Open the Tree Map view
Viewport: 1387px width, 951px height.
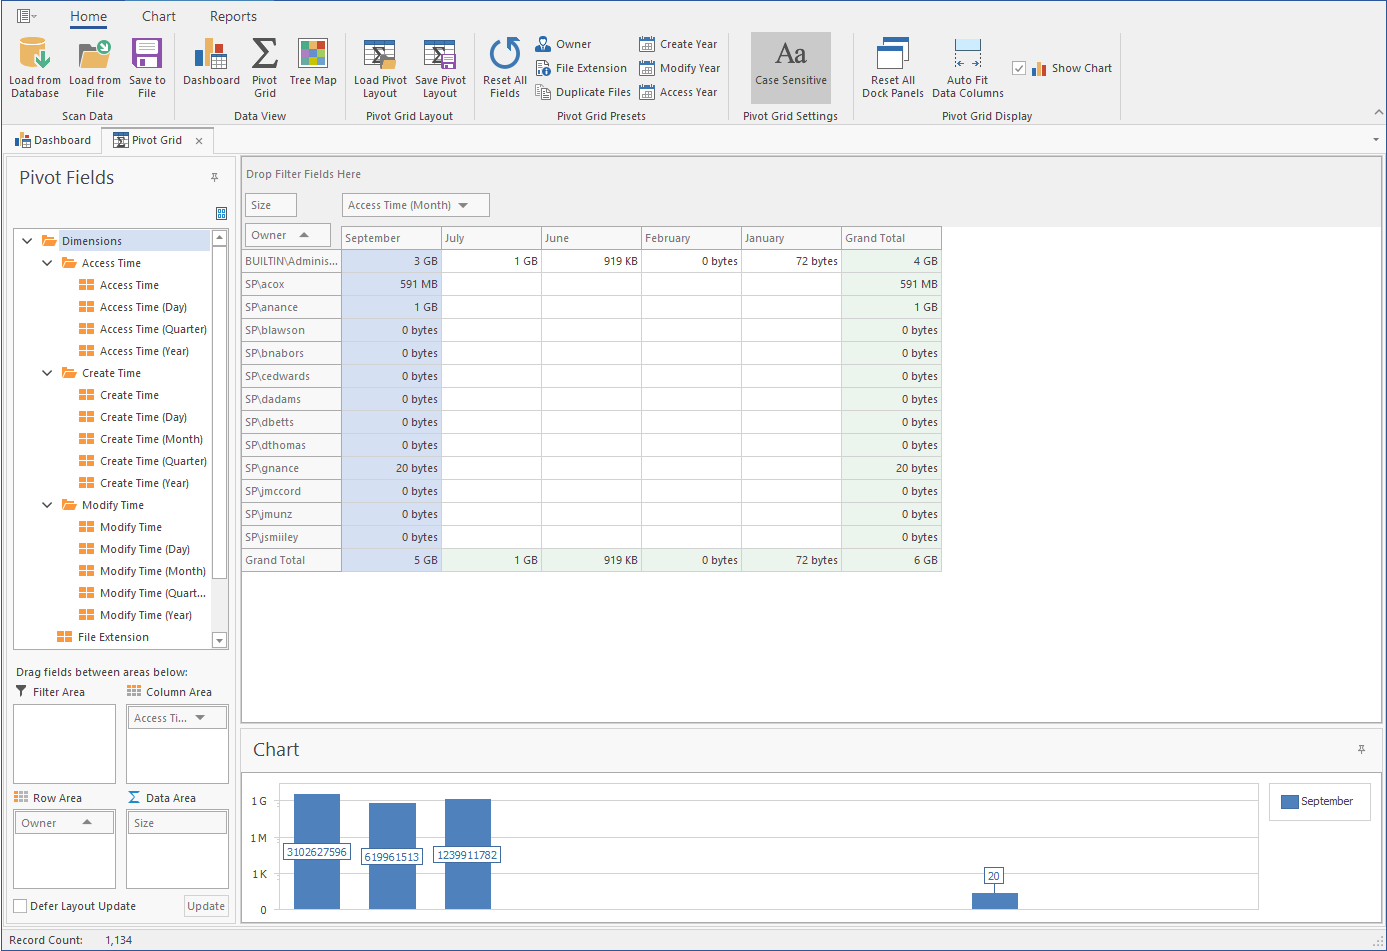coord(312,56)
